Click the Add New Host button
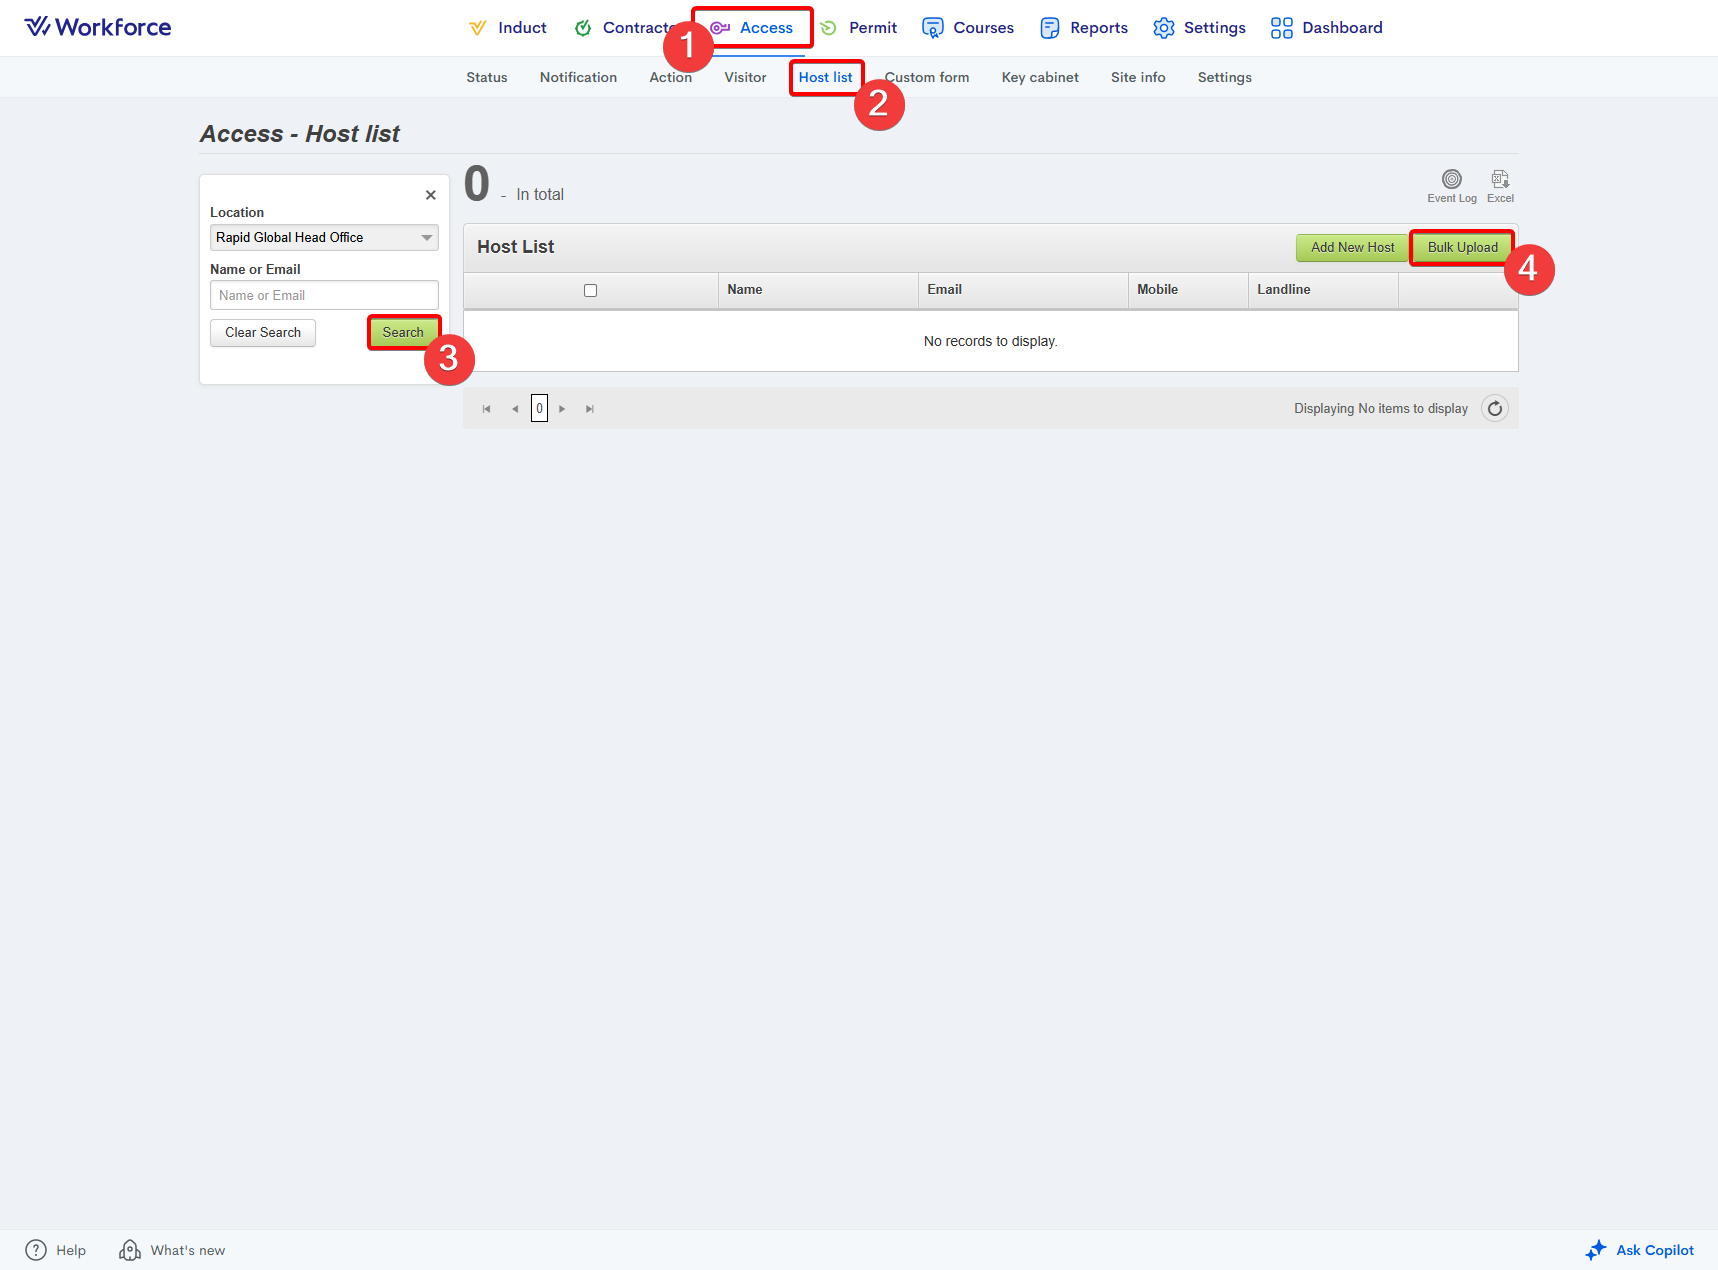Screen dimensions: 1718x1270 [1352, 248]
